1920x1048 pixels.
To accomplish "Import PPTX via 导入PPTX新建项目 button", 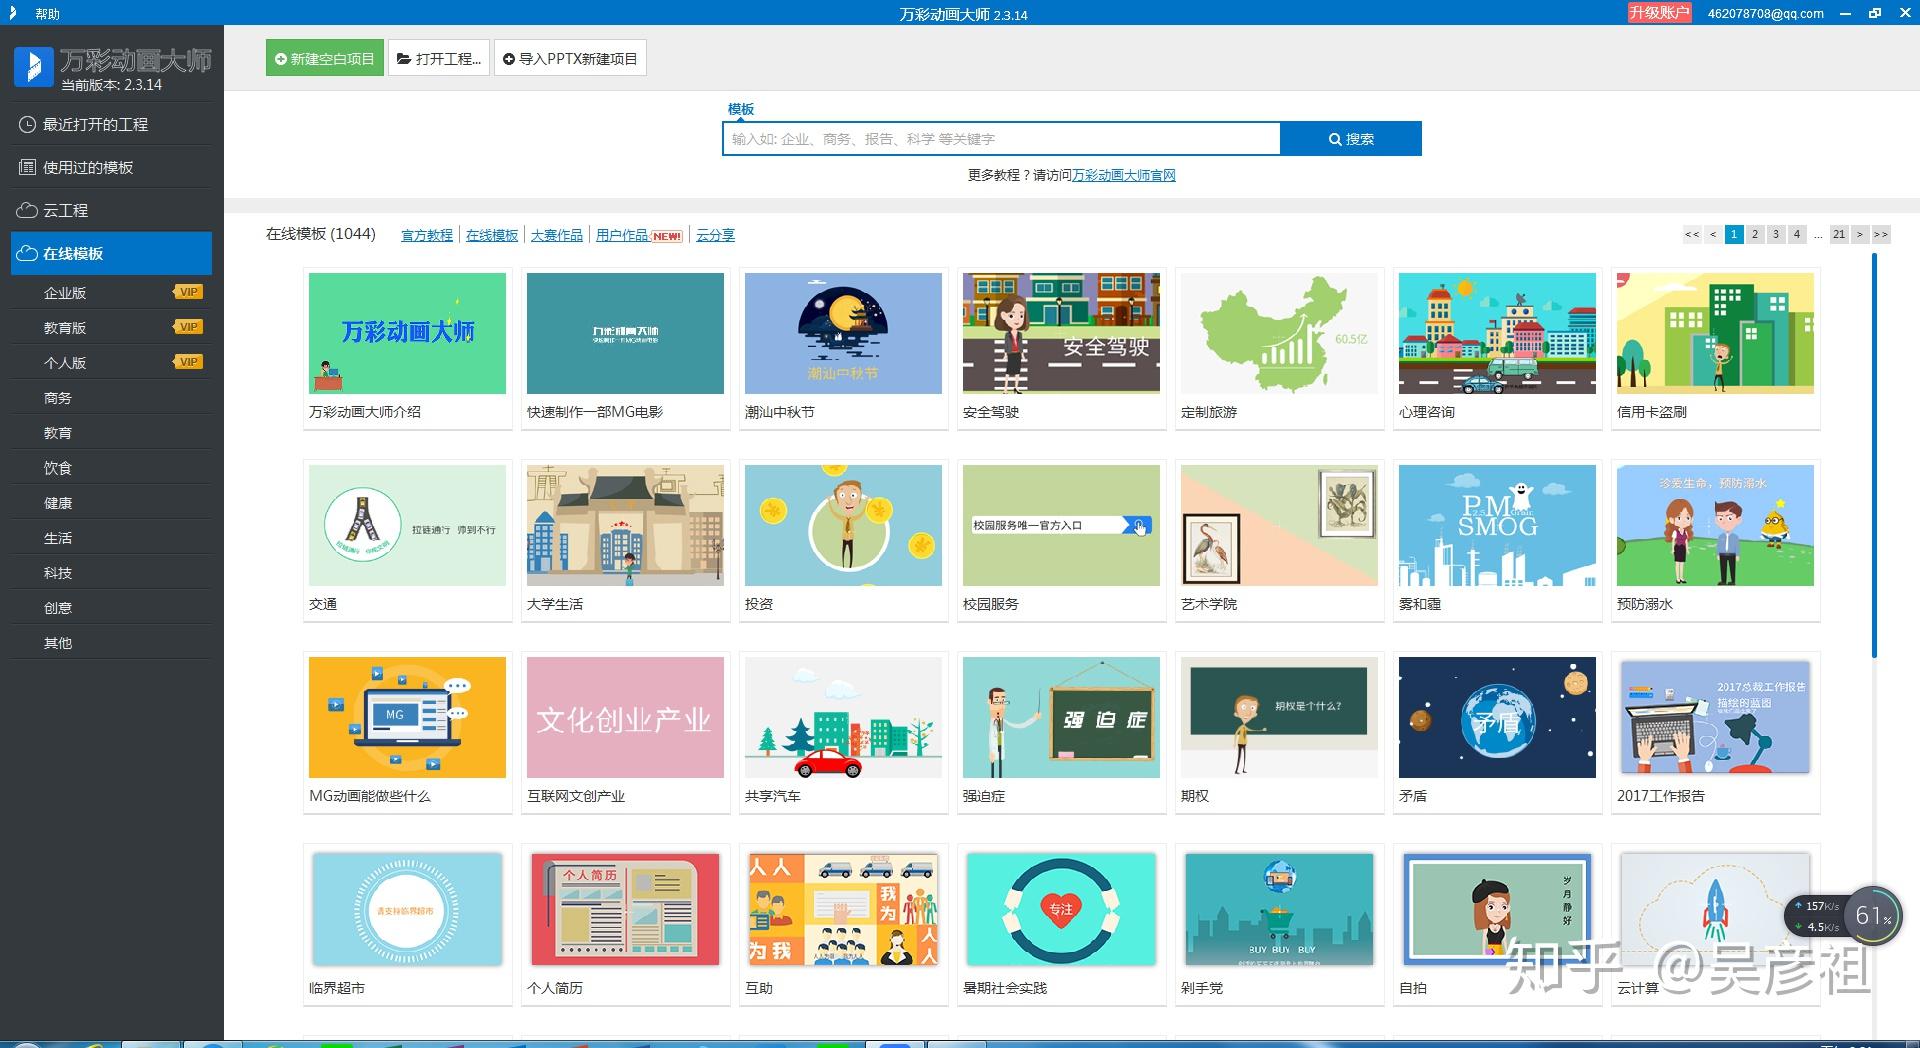I will tap(570, 59).
